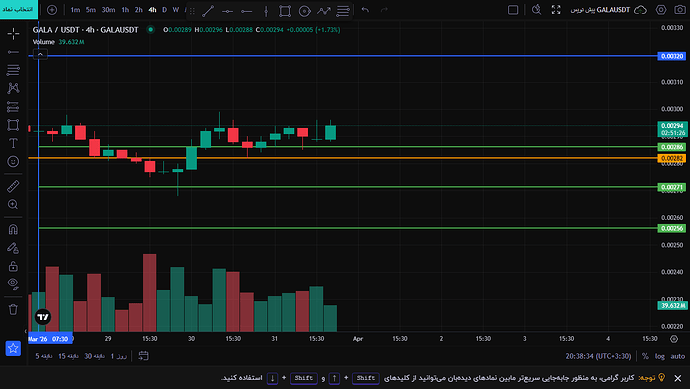
Task: Select the circle tool in floating toolbar
Action: (305, 11)
